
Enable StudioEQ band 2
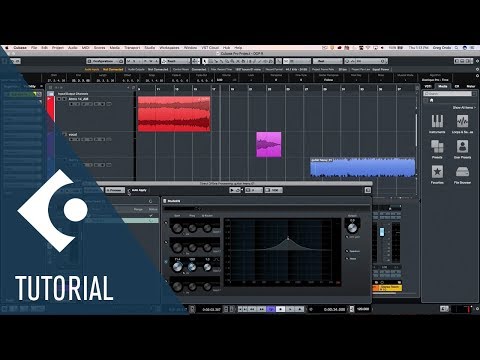(166, 242)
